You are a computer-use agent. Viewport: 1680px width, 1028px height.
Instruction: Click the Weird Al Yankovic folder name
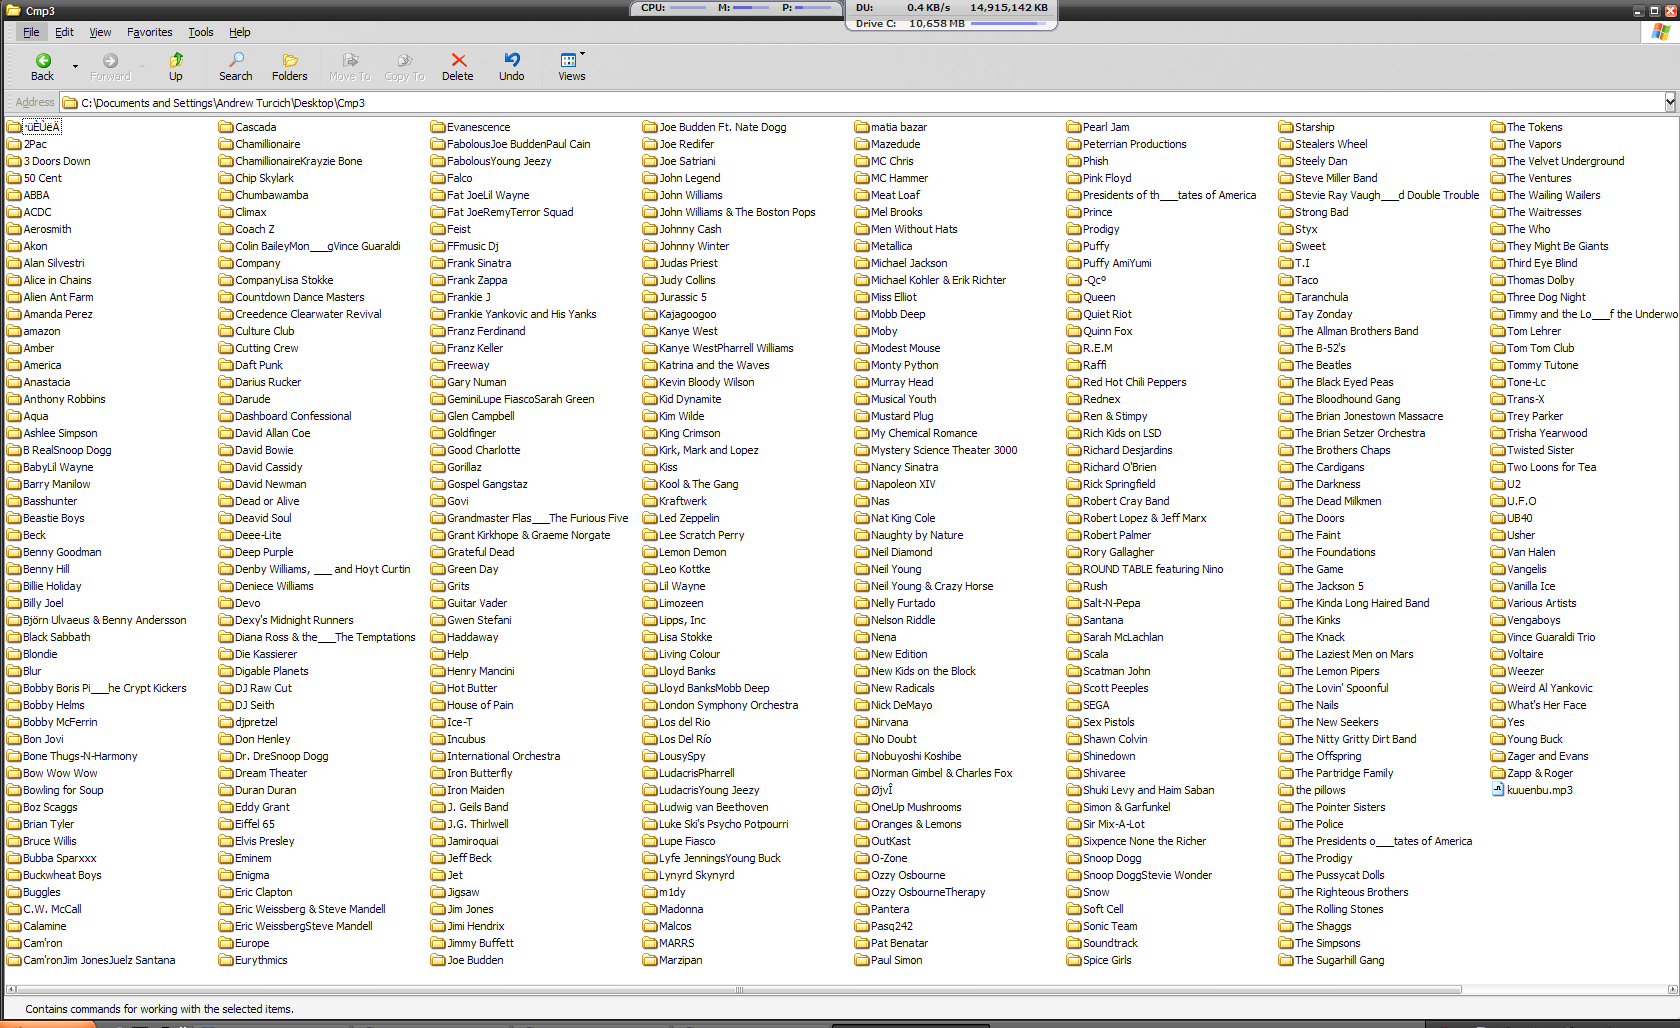tap(1550, 688)
